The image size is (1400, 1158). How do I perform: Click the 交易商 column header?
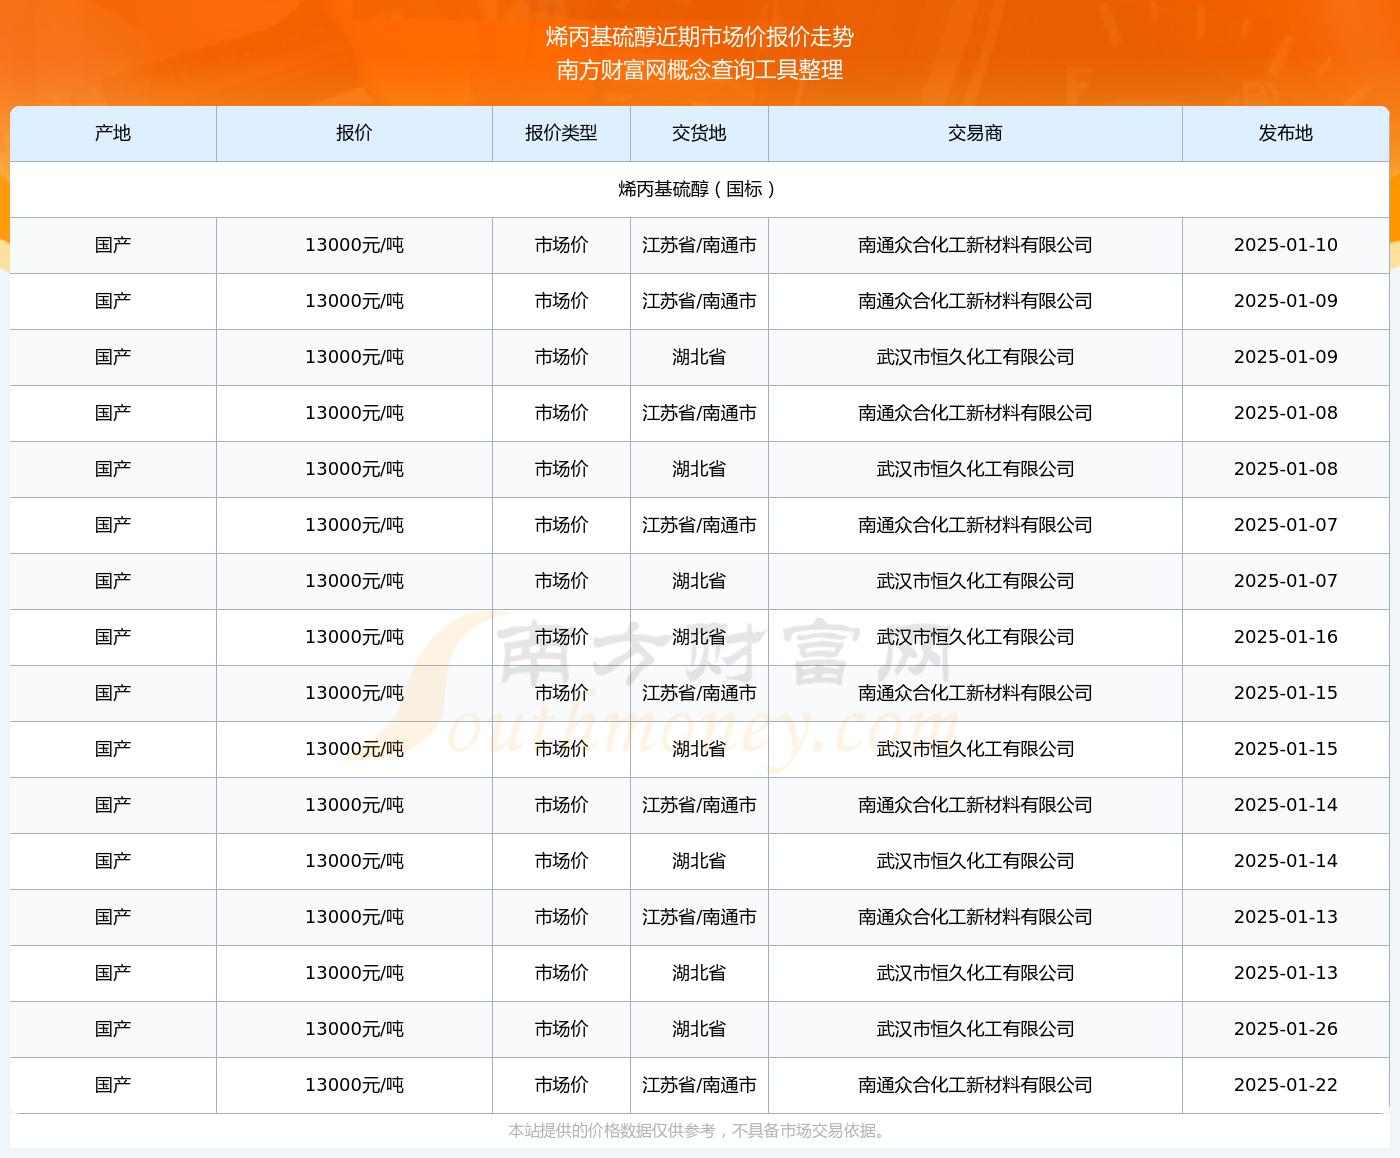coord(975,133)
